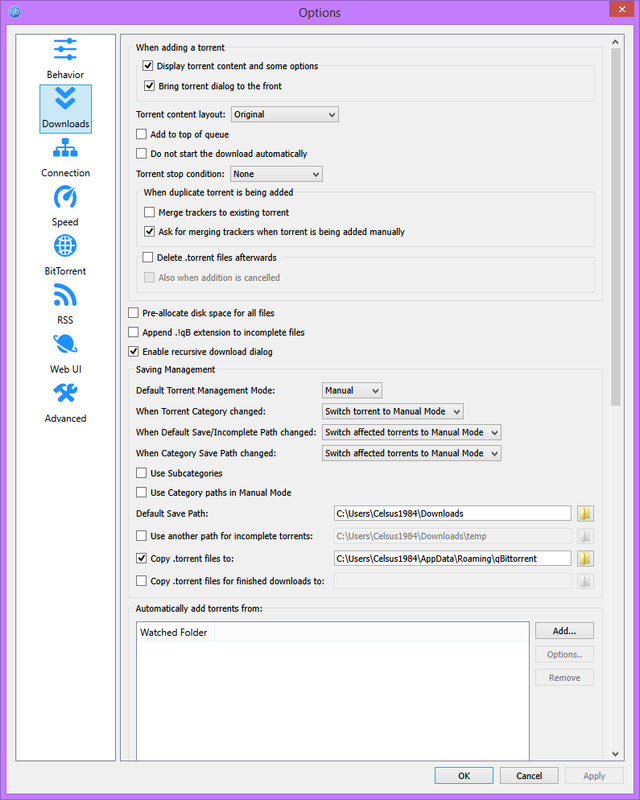Open Torrent stop condition dropdown
The height and width of the screenshot is (800, 640).
(x=276, y=174)
